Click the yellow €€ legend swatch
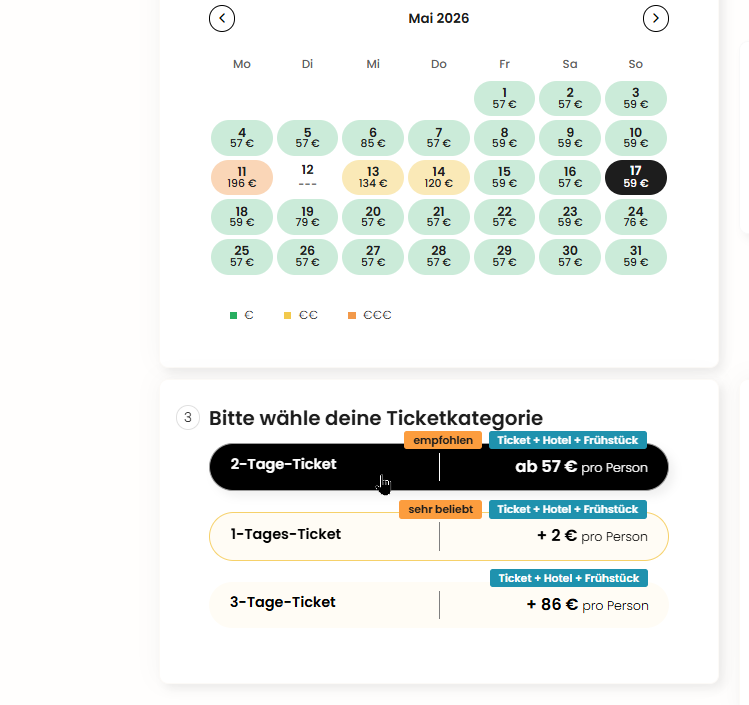The width and height of the screenshot is (749, 705). coord(288,315)
